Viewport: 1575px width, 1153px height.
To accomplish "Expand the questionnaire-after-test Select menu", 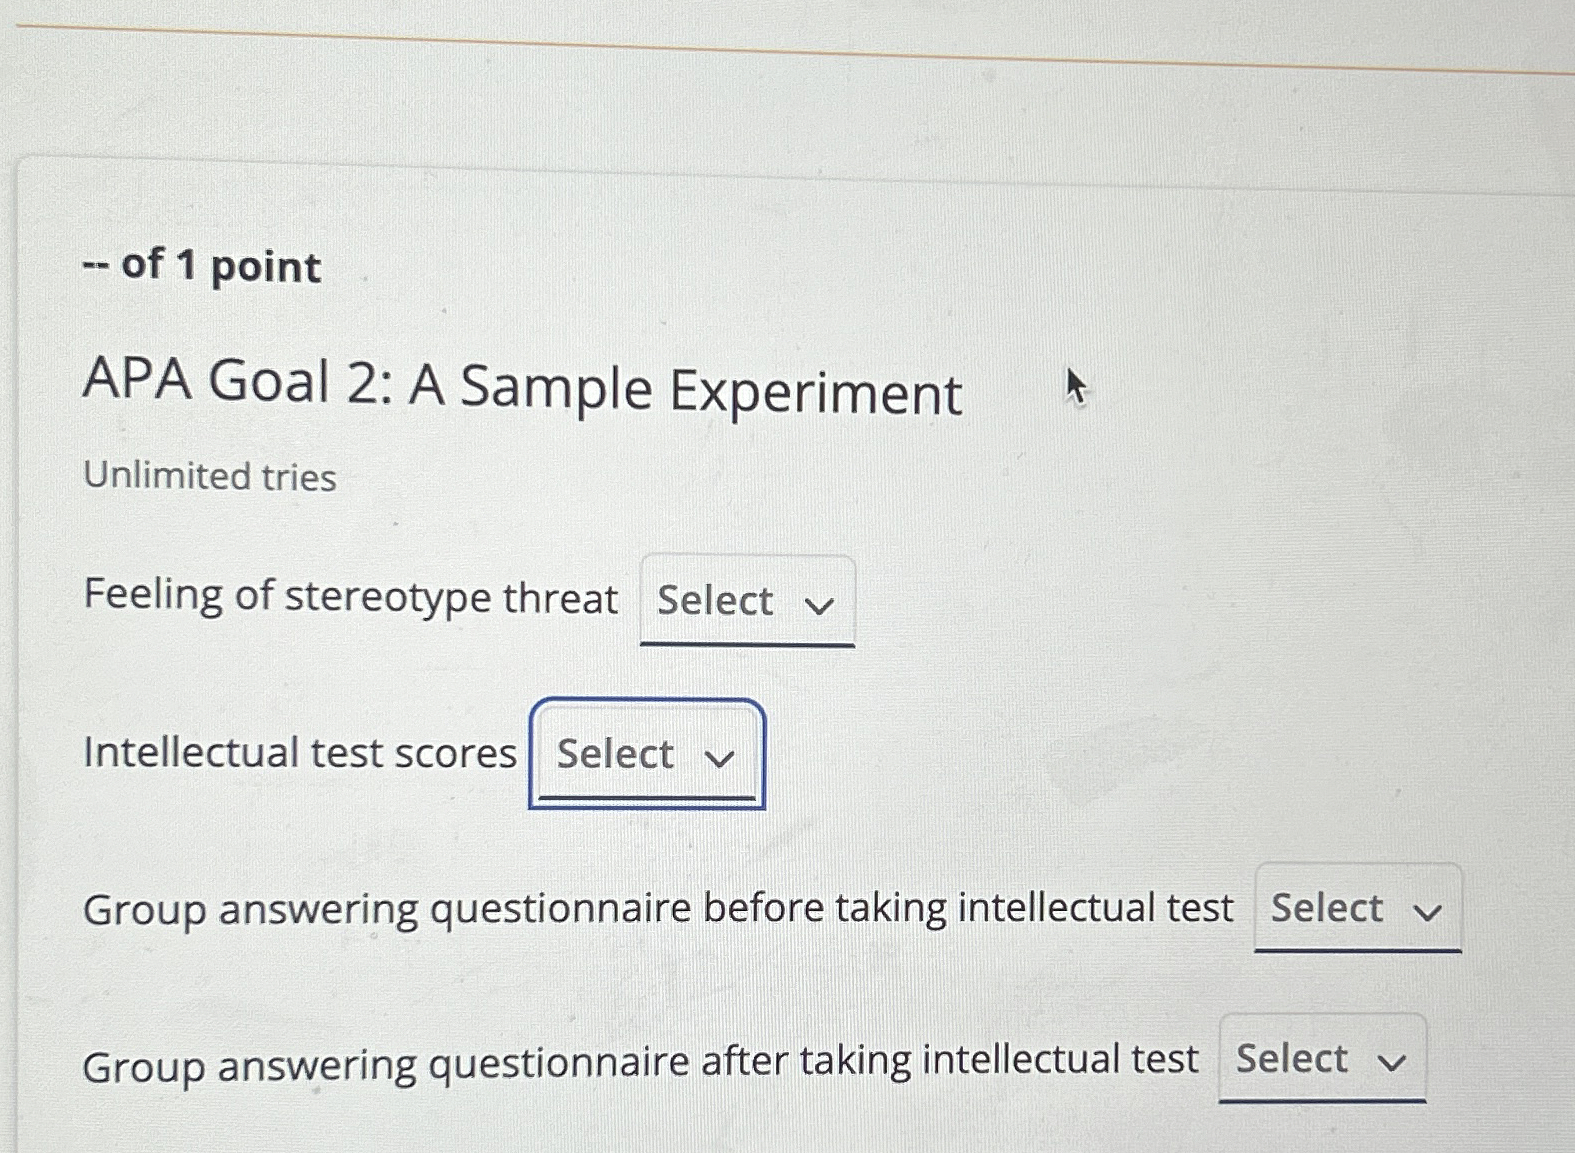I will [x=1320, y=1060].
